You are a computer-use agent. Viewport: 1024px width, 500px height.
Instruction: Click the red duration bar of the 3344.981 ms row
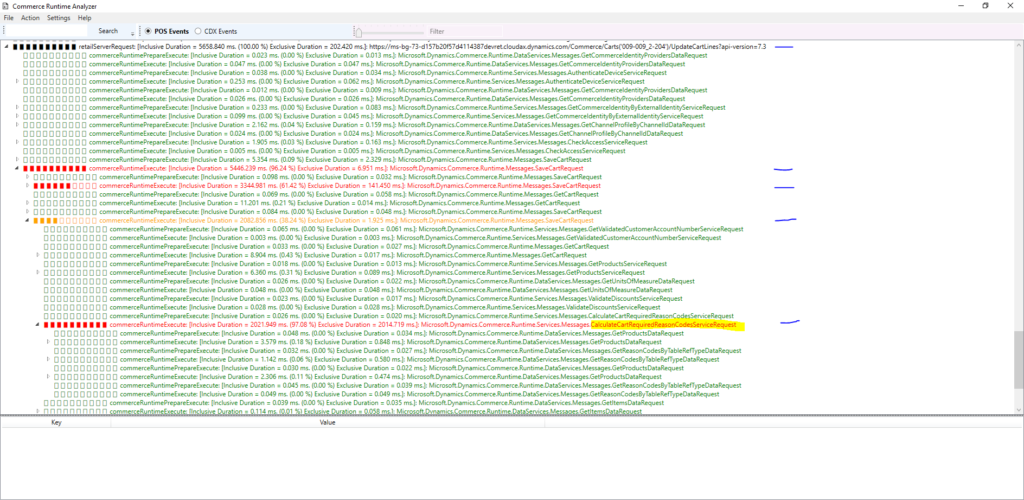tap(65, 185)
